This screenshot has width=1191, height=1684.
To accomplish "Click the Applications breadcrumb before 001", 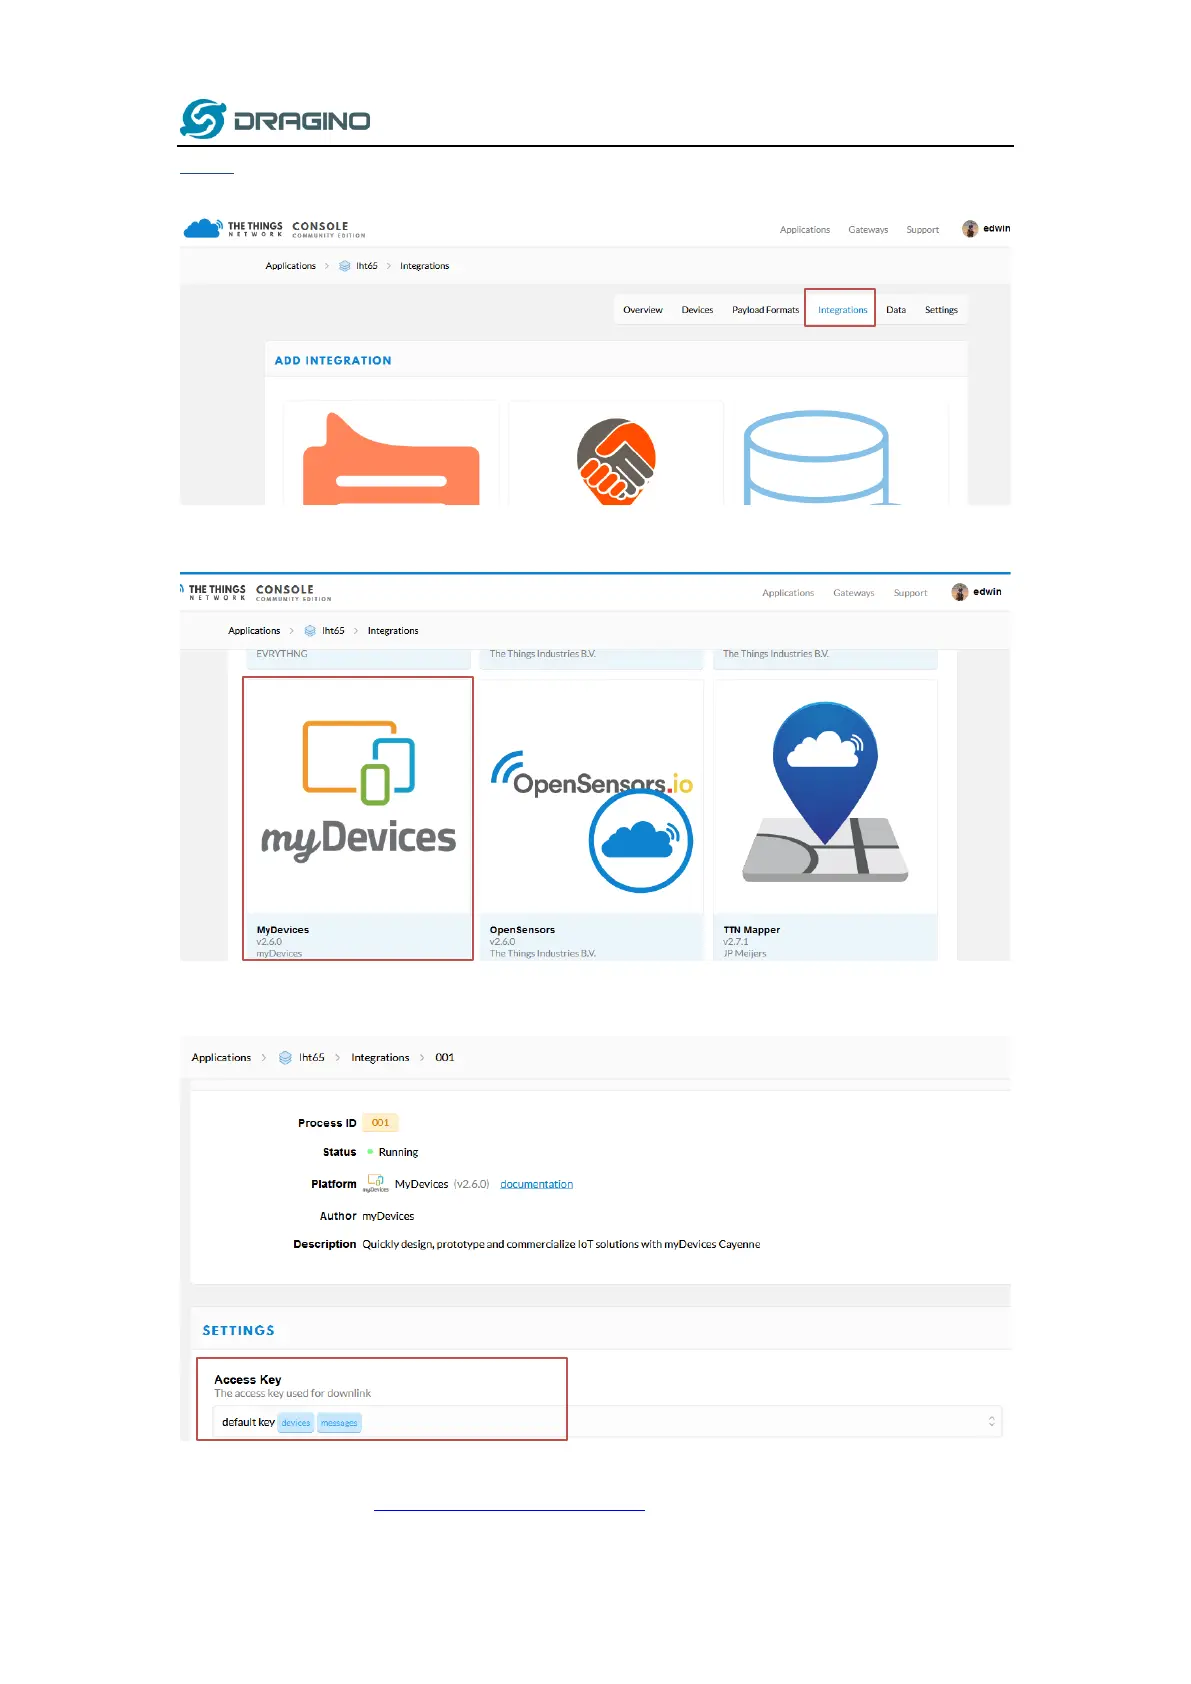I will 221,1058.
